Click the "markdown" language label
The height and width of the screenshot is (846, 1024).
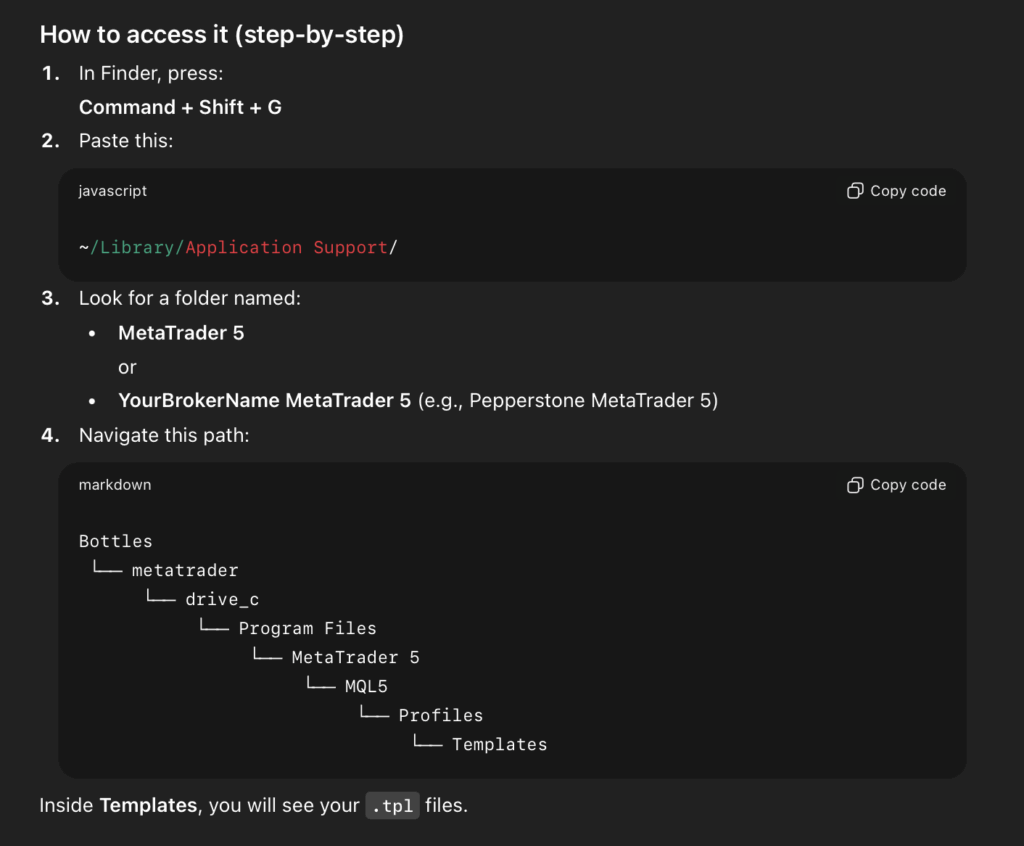pyautogui.click(x=115, y=485)
